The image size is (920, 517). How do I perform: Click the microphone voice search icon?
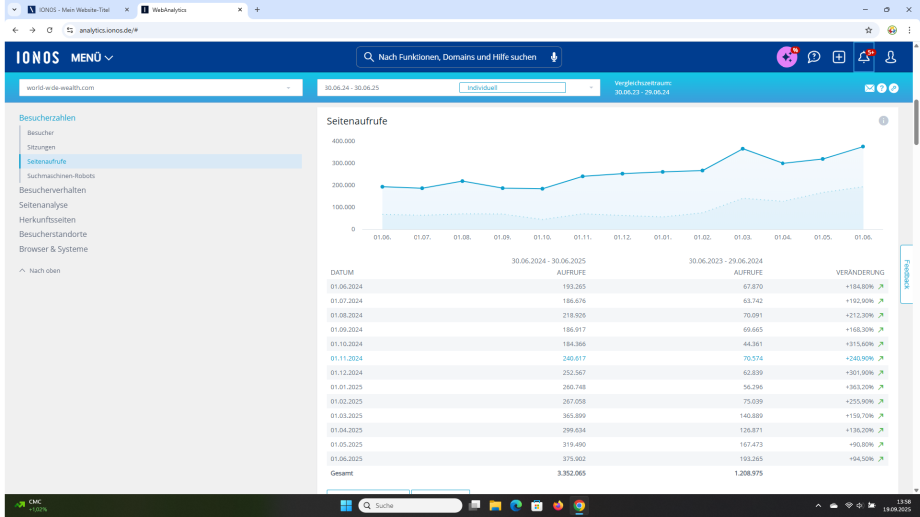[554, 57]
